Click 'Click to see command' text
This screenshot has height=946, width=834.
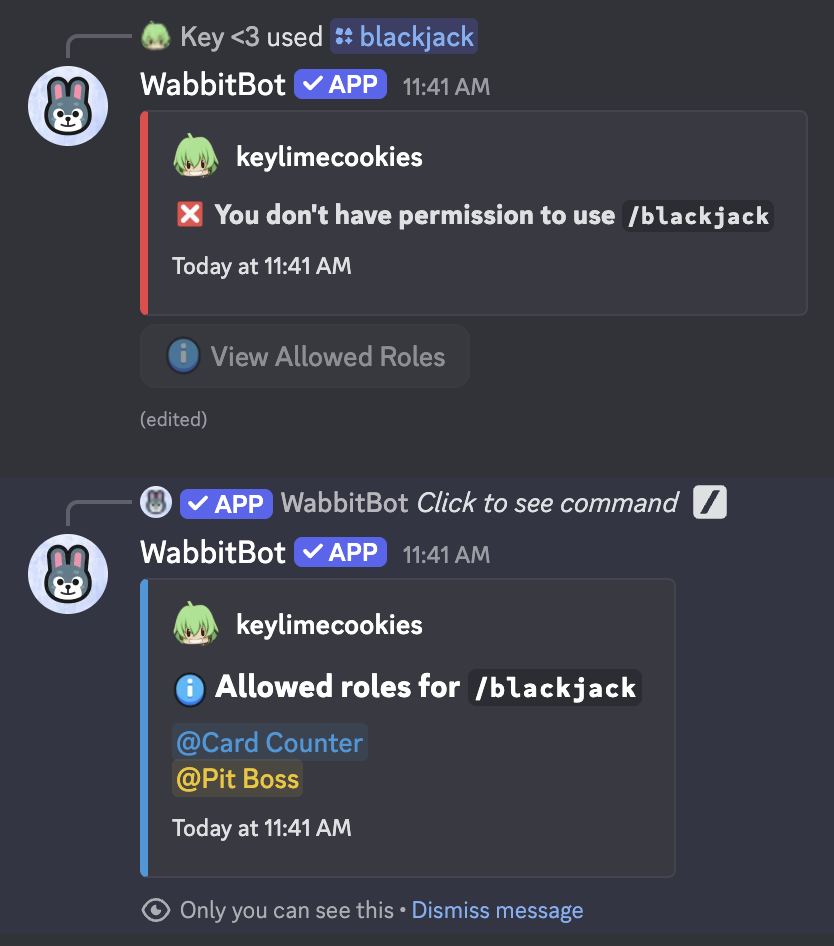pyautogui.click(x=547, y=503)
